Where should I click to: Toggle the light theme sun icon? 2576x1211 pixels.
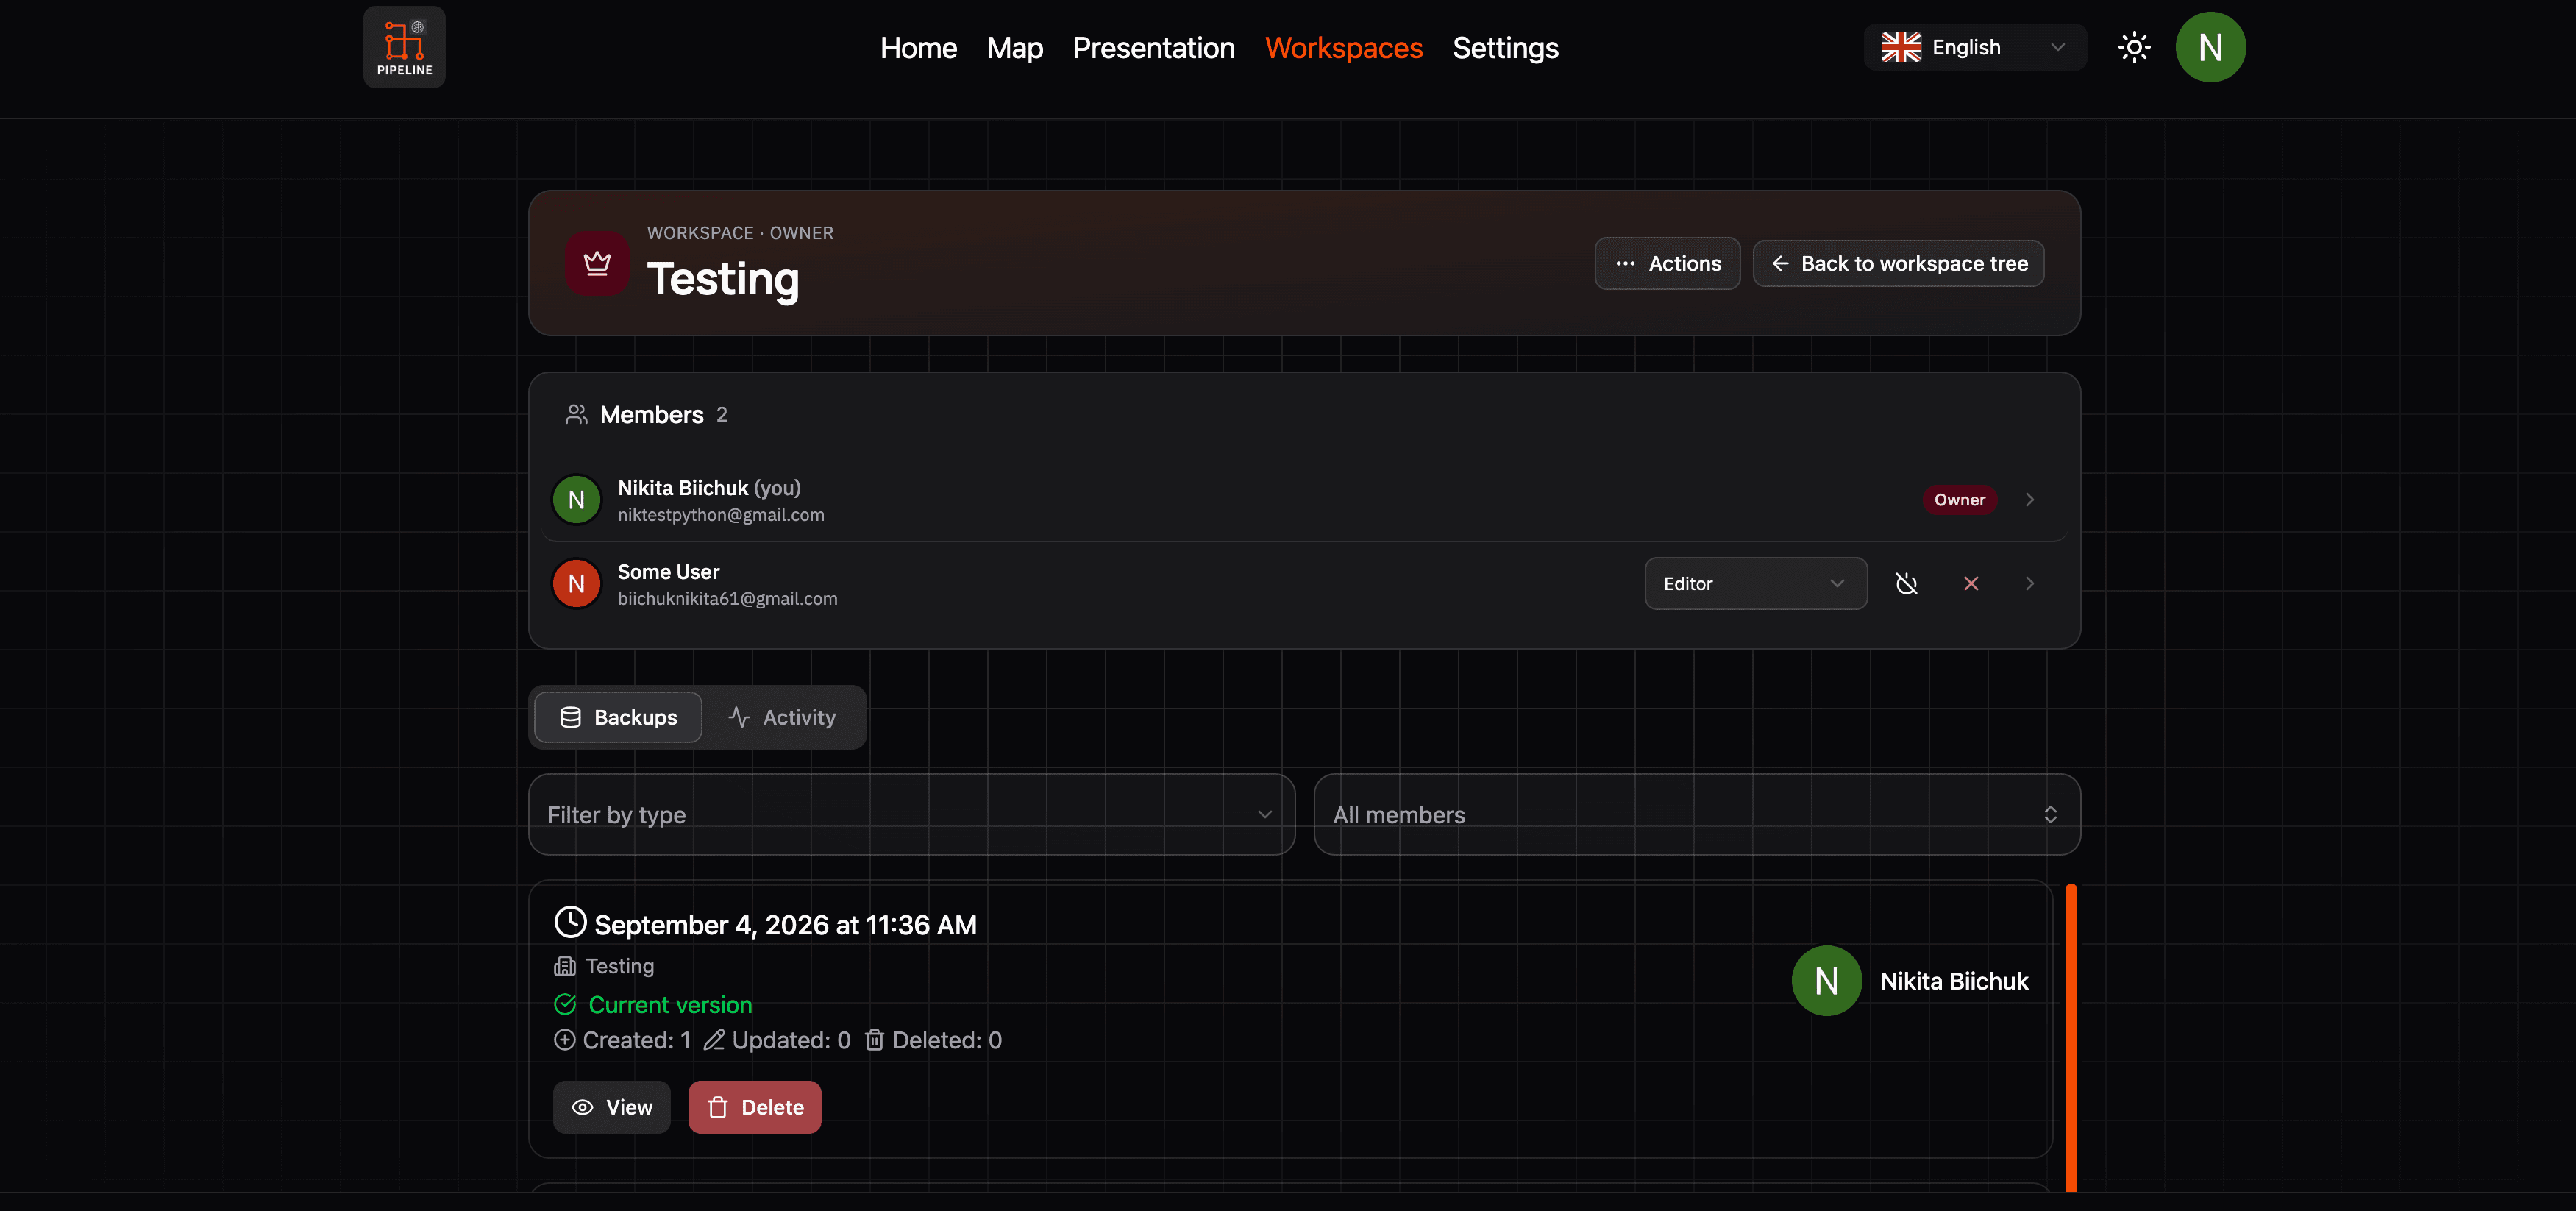click(2134, 47)
